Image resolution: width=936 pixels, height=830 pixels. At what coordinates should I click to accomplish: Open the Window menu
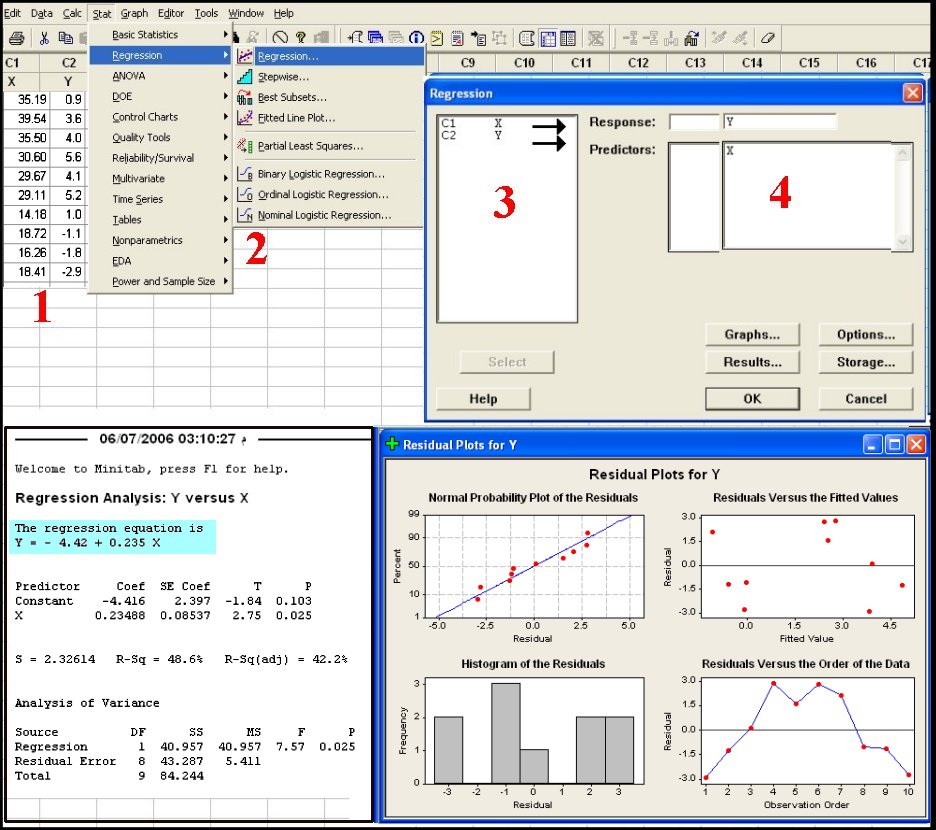point(246,13)
